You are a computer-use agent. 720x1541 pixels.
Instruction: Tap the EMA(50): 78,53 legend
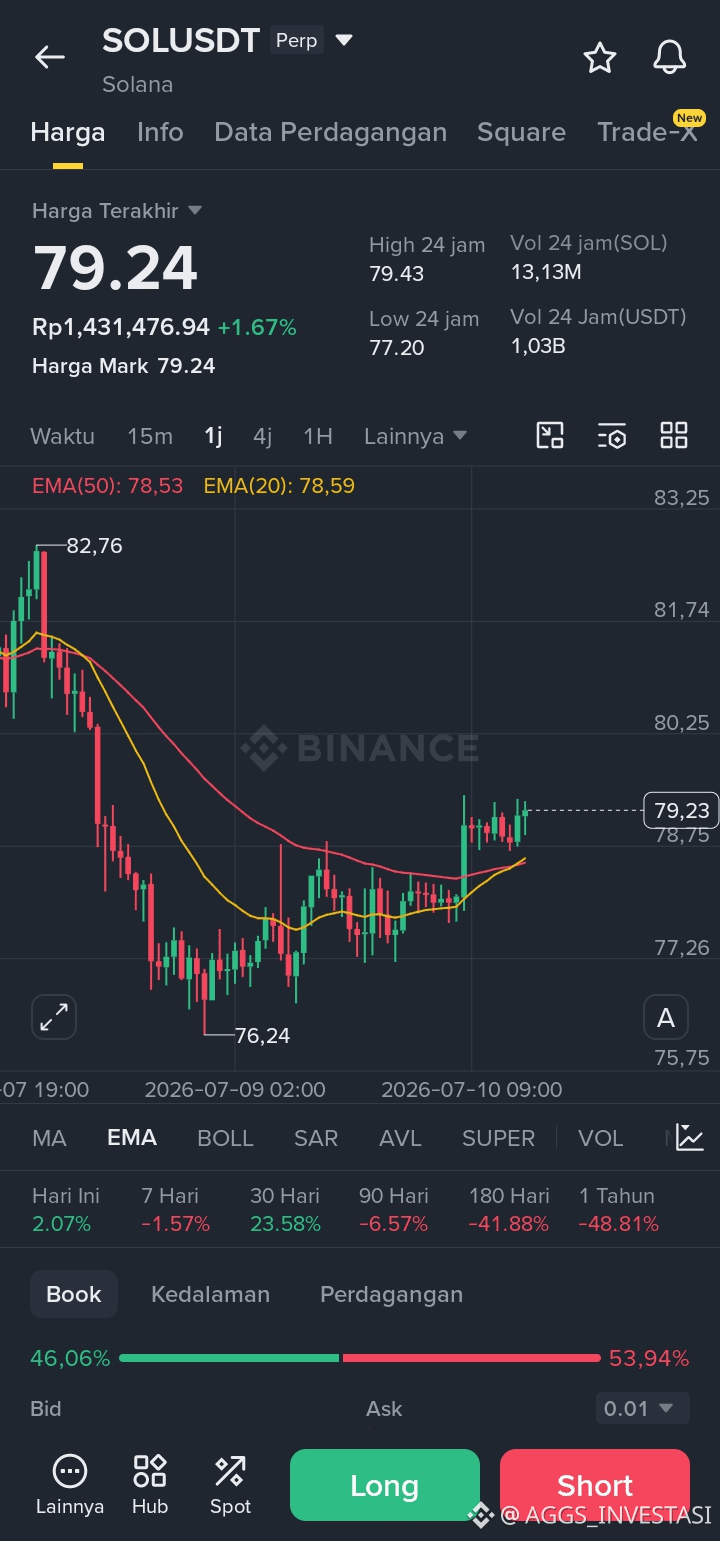pyautogui.click(x=108, y=486)
